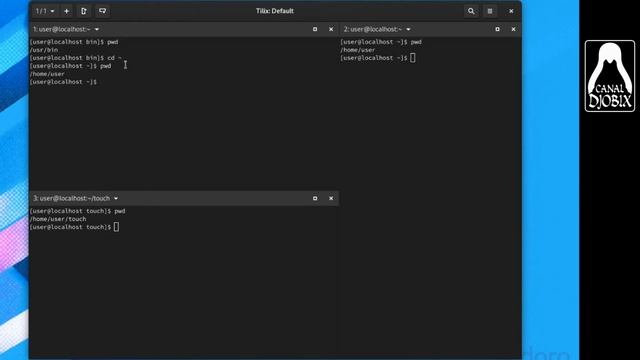Click the add terminal right icon
This screenshot has width=640, height=360.
(x=84, y=11)
